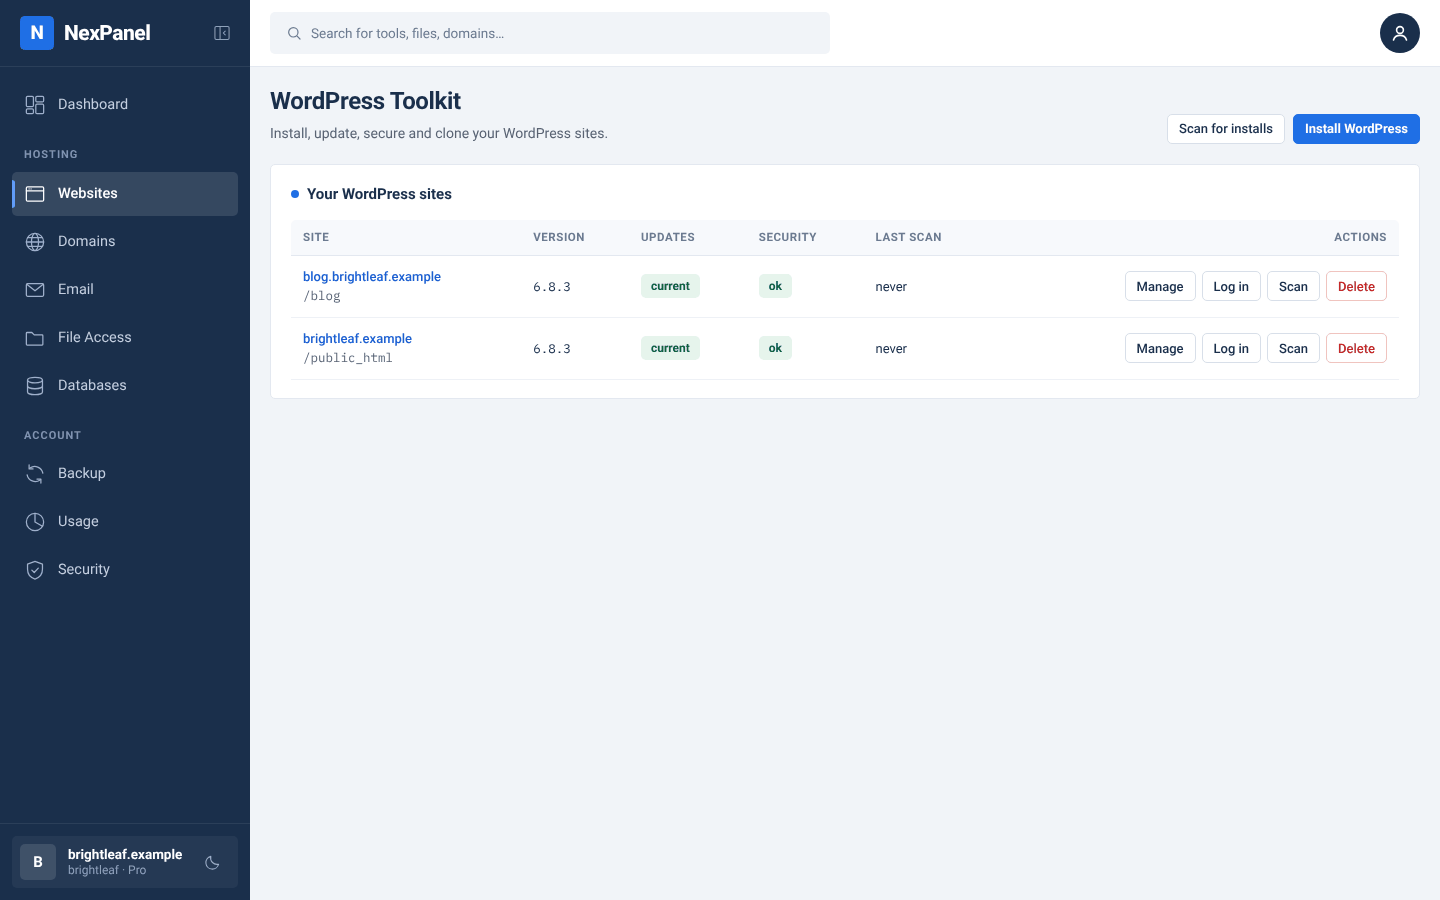Viewport: 1440px width, 900px height.
Task: Click the NexPanel logo icon
Action: [37, 33]
